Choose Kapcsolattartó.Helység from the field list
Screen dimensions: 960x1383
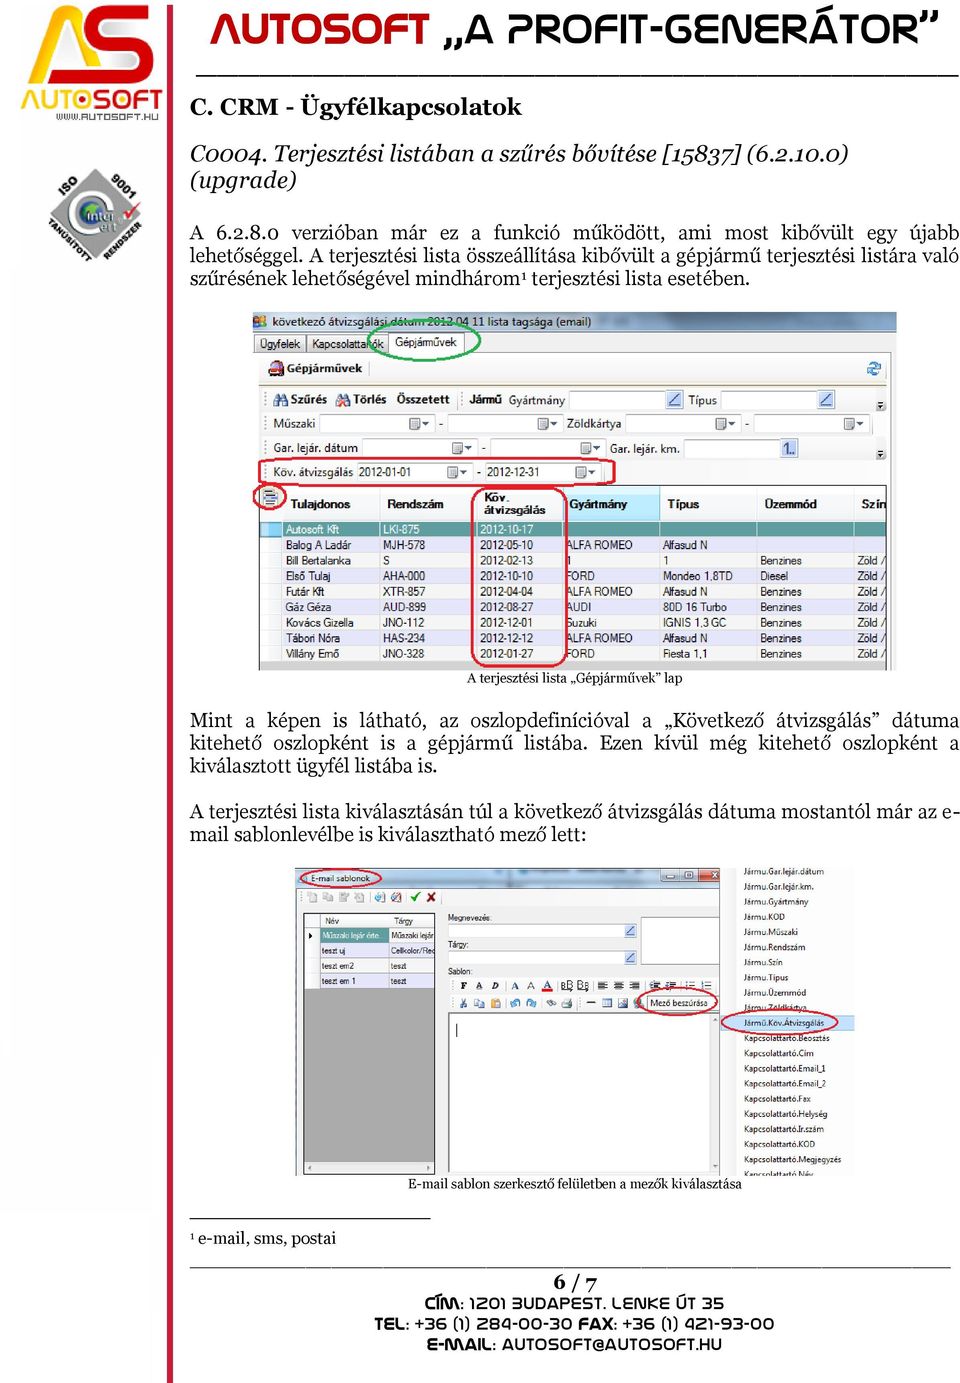click(786, 1114)
